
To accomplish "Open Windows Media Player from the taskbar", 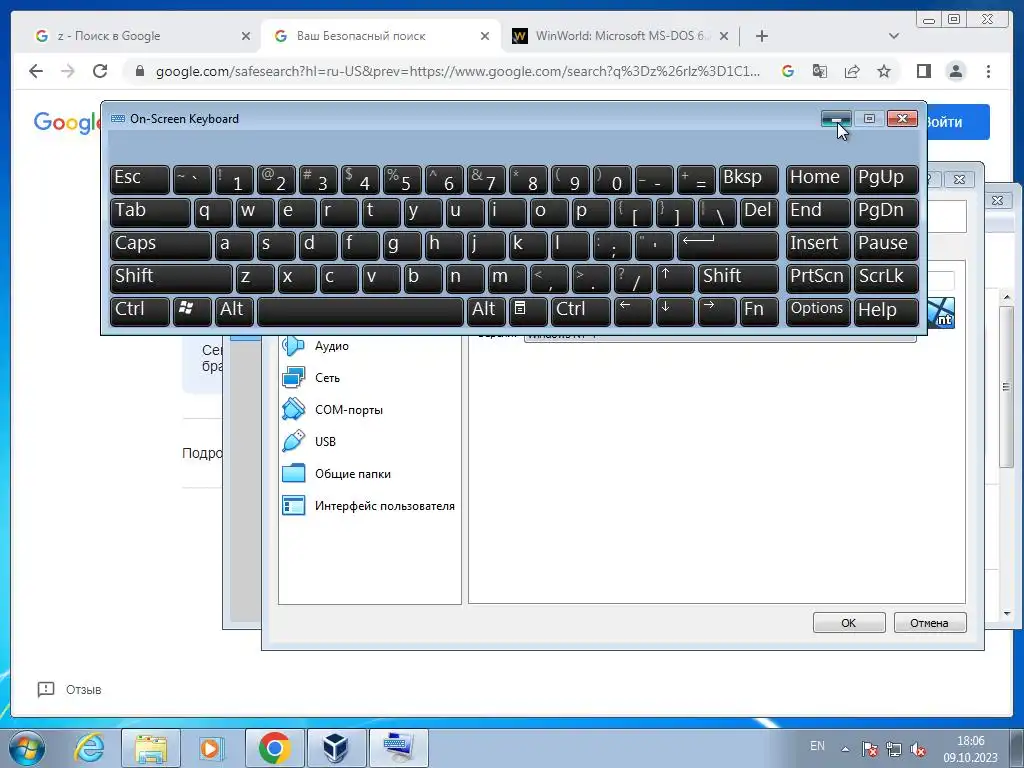I will click(212, 748).
